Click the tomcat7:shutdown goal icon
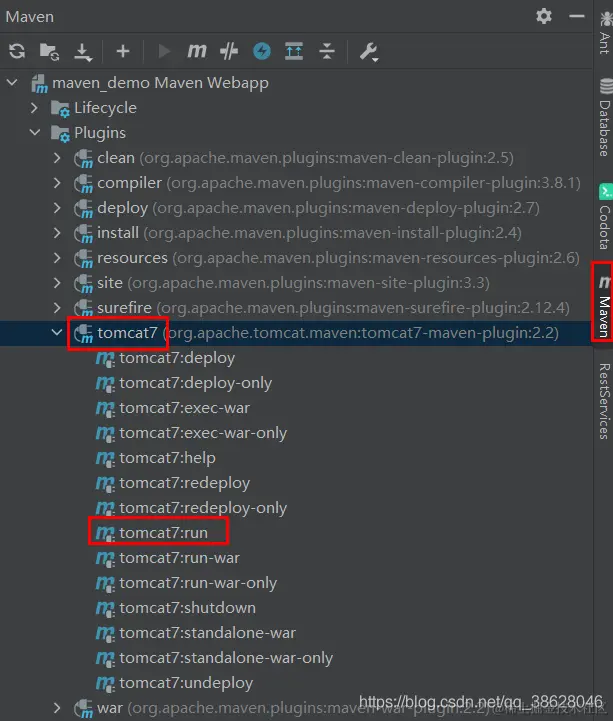This screenshot has width=613, height=721. [105, 608]
